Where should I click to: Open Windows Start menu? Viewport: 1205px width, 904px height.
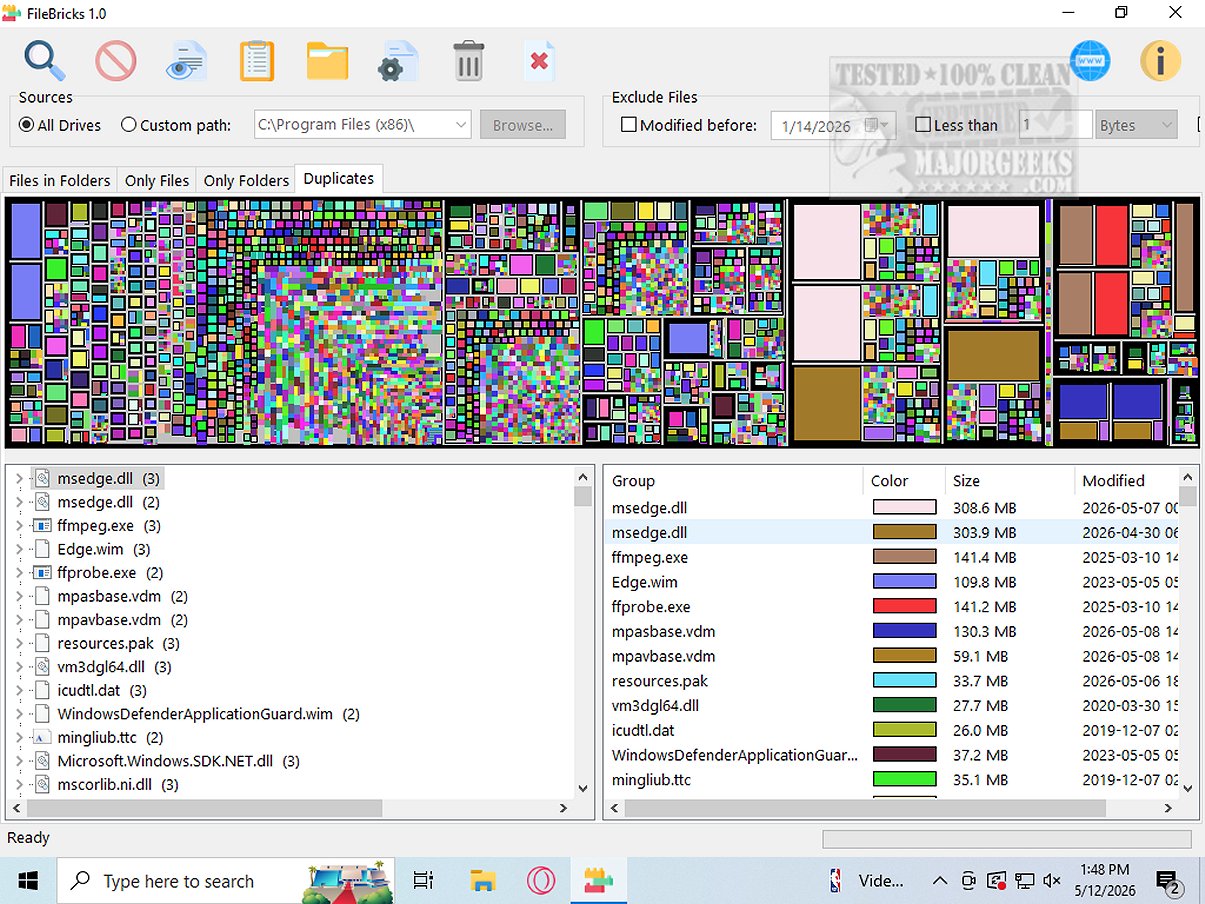coord(28,881)
